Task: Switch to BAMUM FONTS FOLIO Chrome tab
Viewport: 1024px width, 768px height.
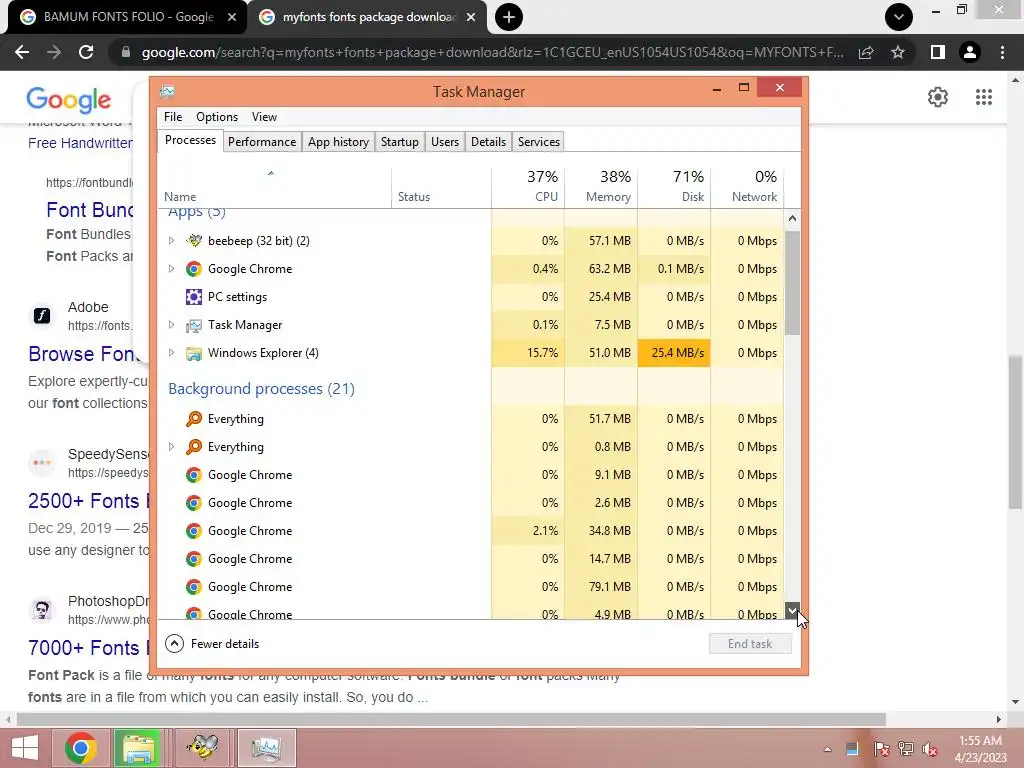Action: [x=128, y=17]
